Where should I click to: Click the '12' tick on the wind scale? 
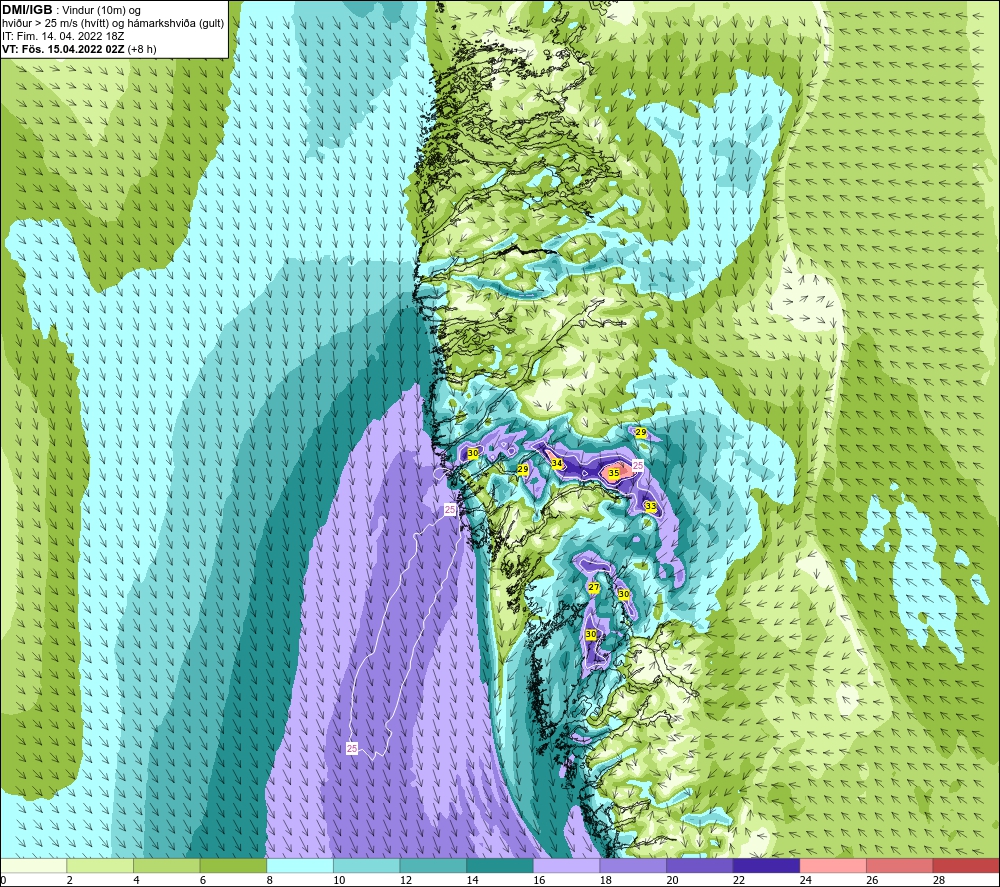pyautogui.click(x=406, y=880)
